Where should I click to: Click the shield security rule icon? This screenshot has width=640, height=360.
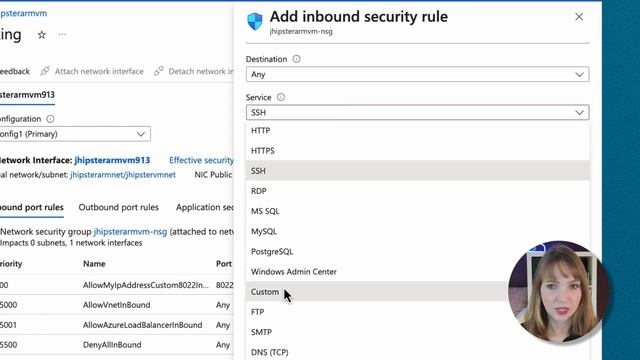point(255,21)
